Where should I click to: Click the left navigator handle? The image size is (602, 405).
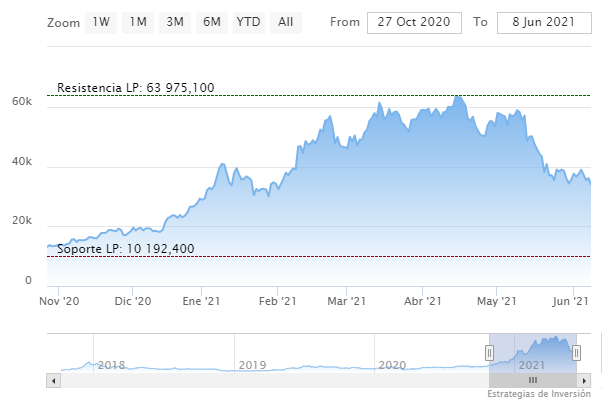tap(489, 352)
